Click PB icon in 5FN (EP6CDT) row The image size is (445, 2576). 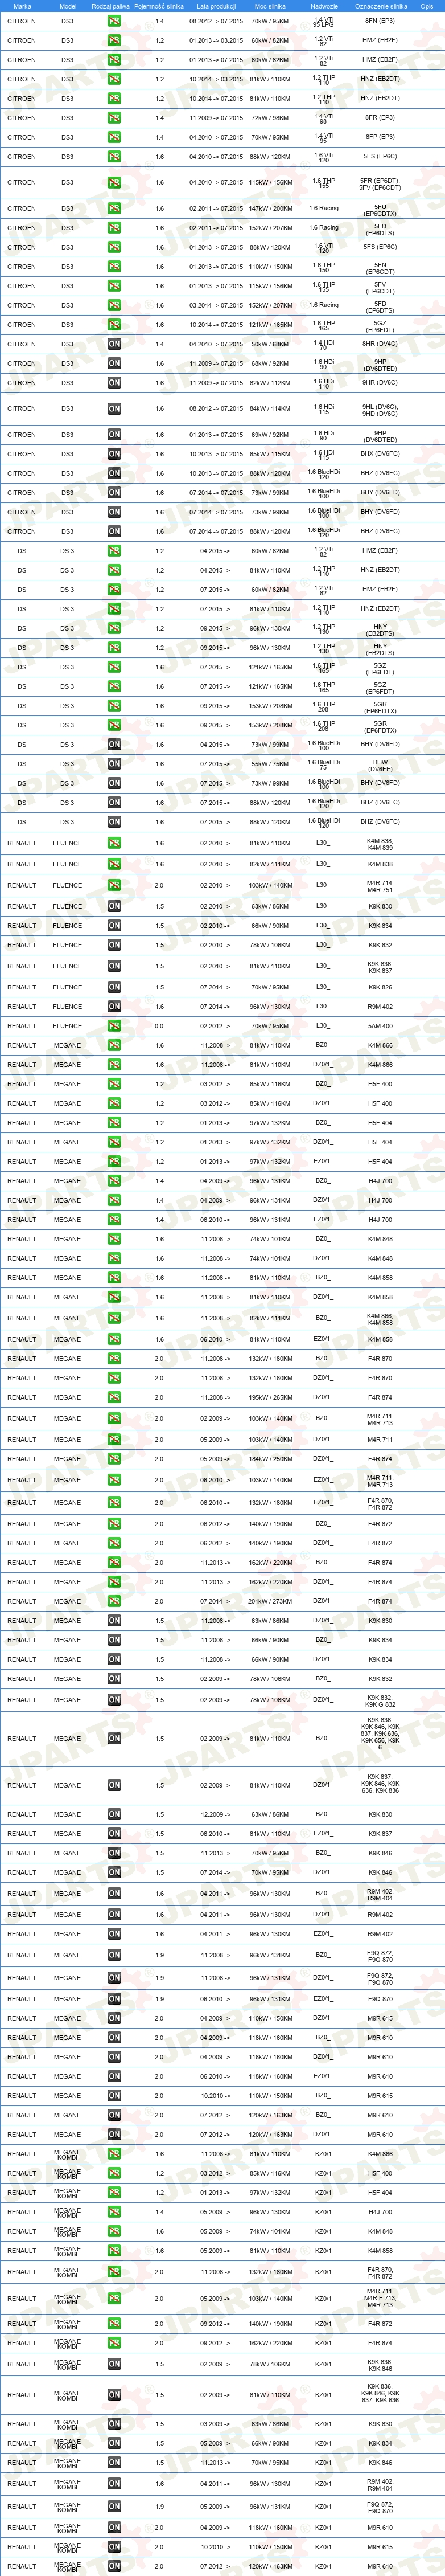tap(114, 267)
